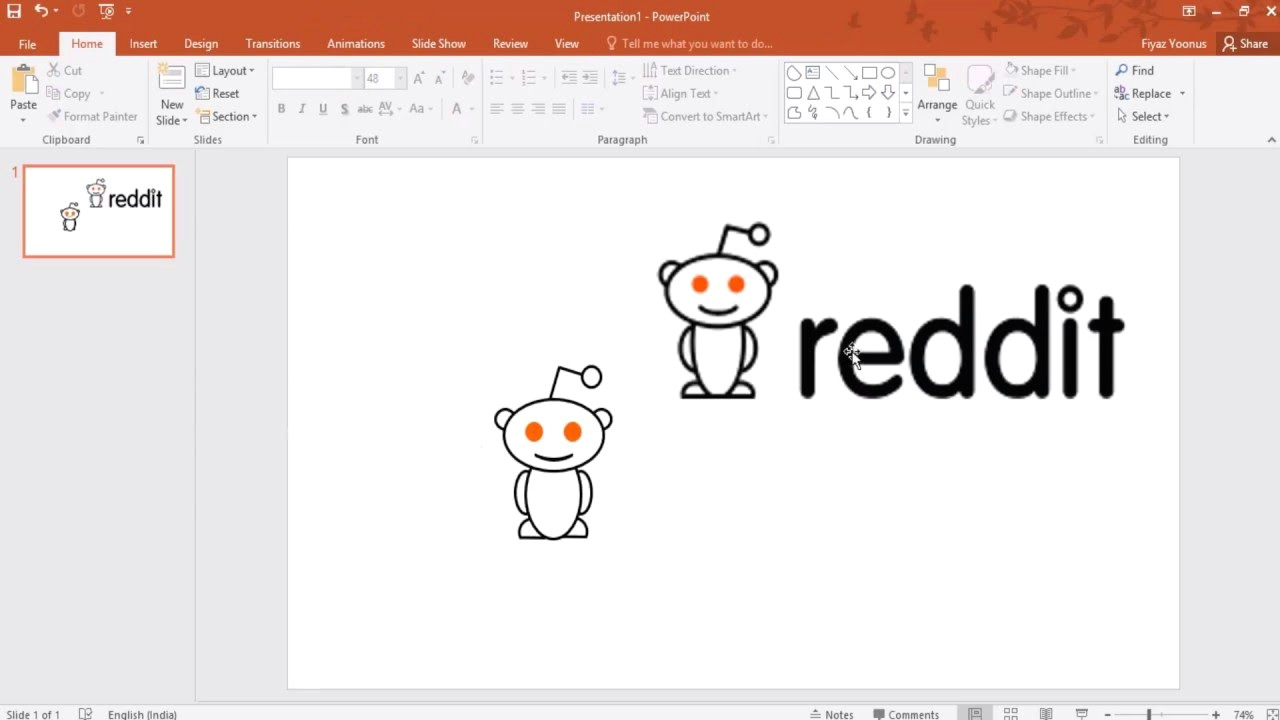1280x720 pixels.
Task: Open the Ribbon Display Options icon
Action: 1189,11
